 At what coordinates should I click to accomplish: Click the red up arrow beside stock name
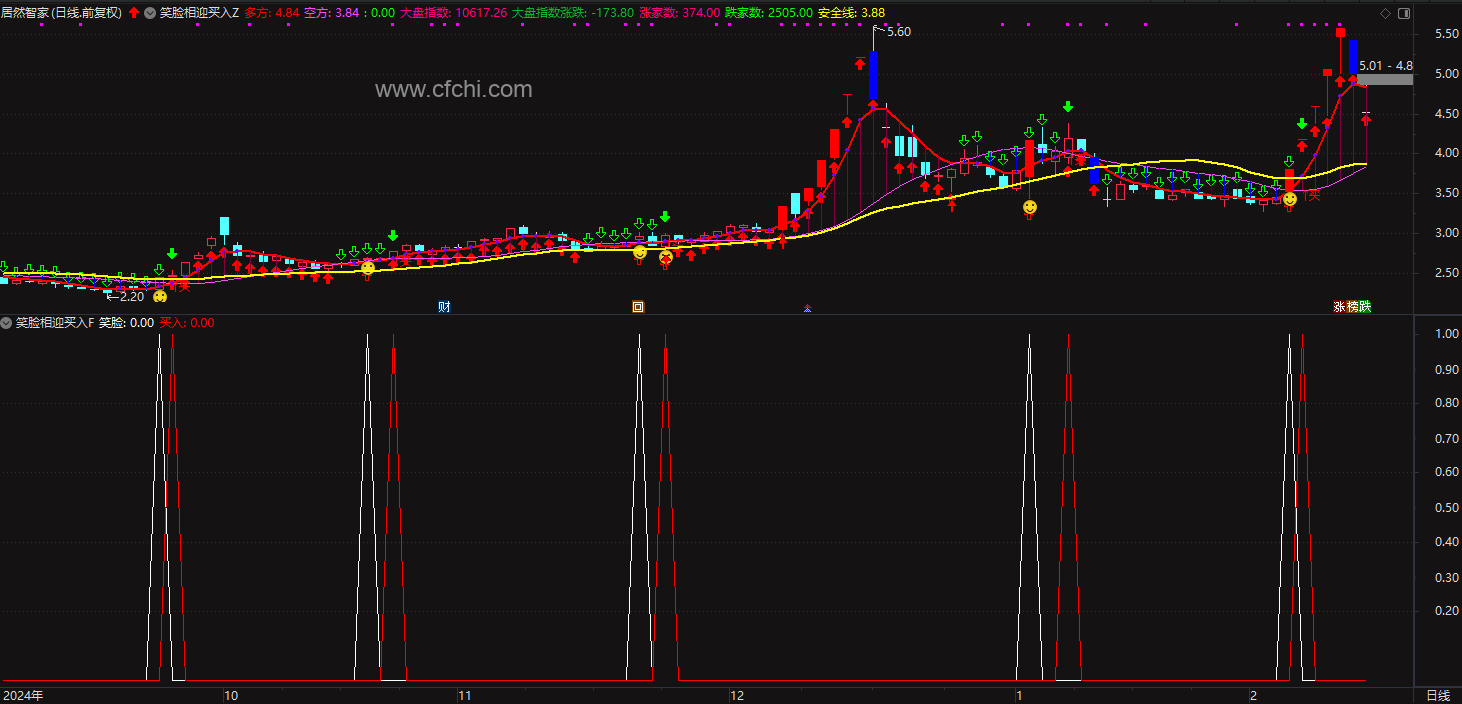[x=134, y=13]
